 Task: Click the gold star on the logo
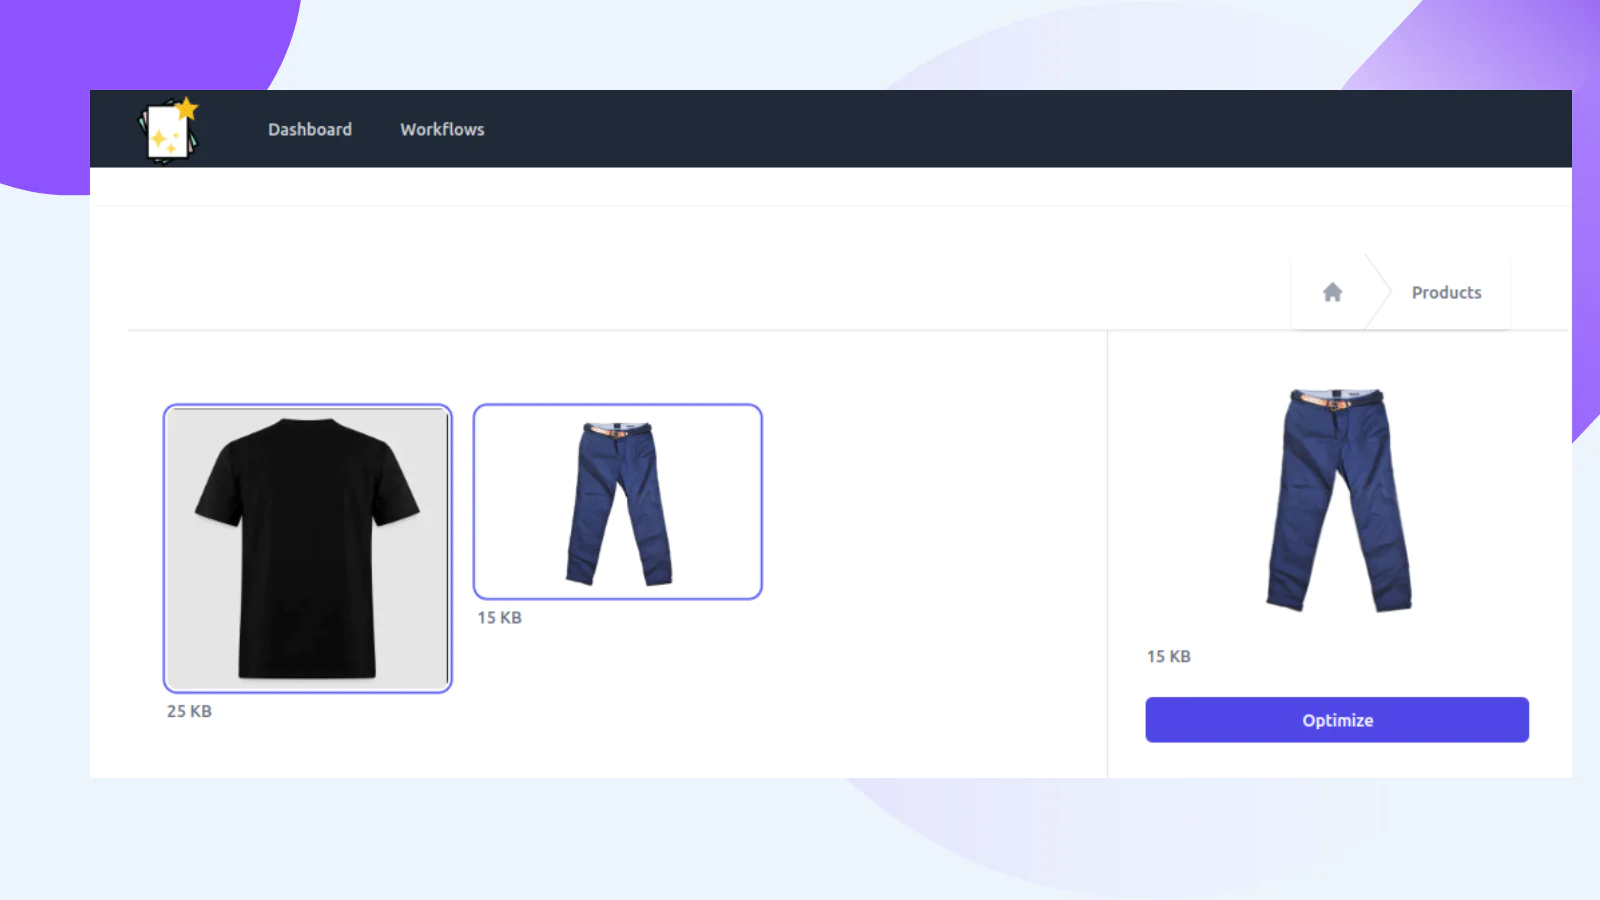(187, 108)
